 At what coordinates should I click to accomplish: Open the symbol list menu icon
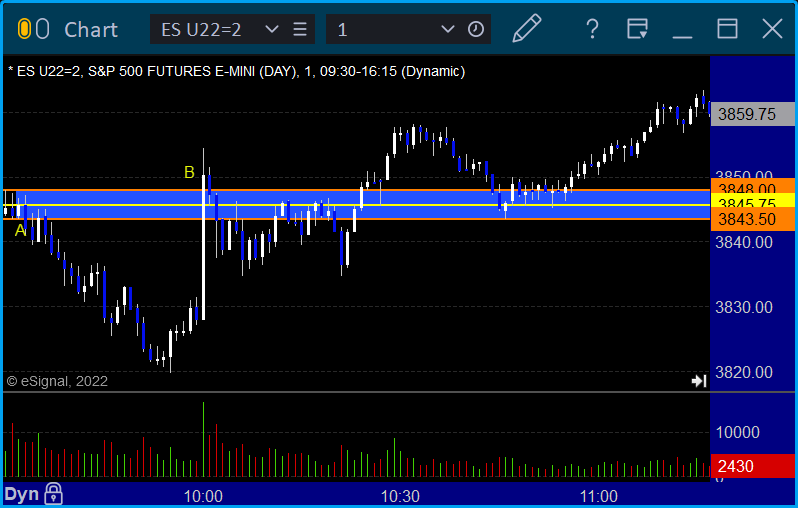pyautogui.click(x=300, y=29)
